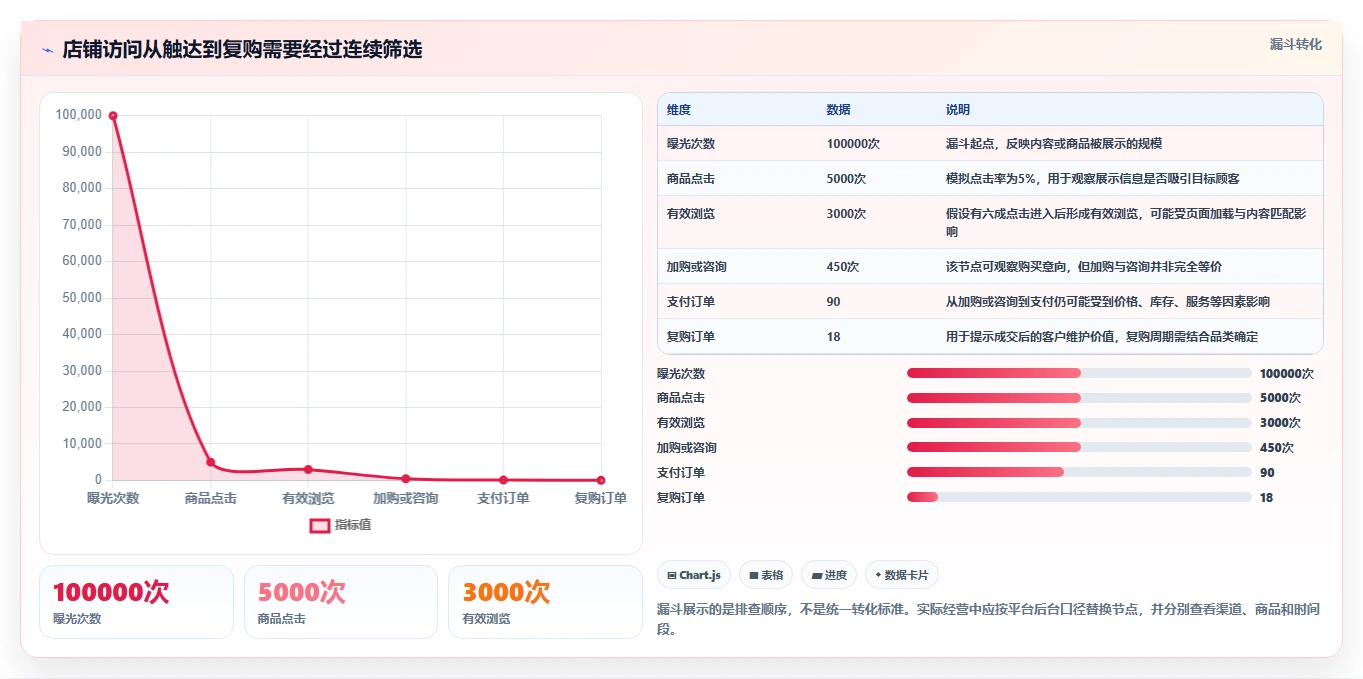Click the 加购或咨询 x-axis label
This screenshot has width=1363, height=679.
pos(406,498)
